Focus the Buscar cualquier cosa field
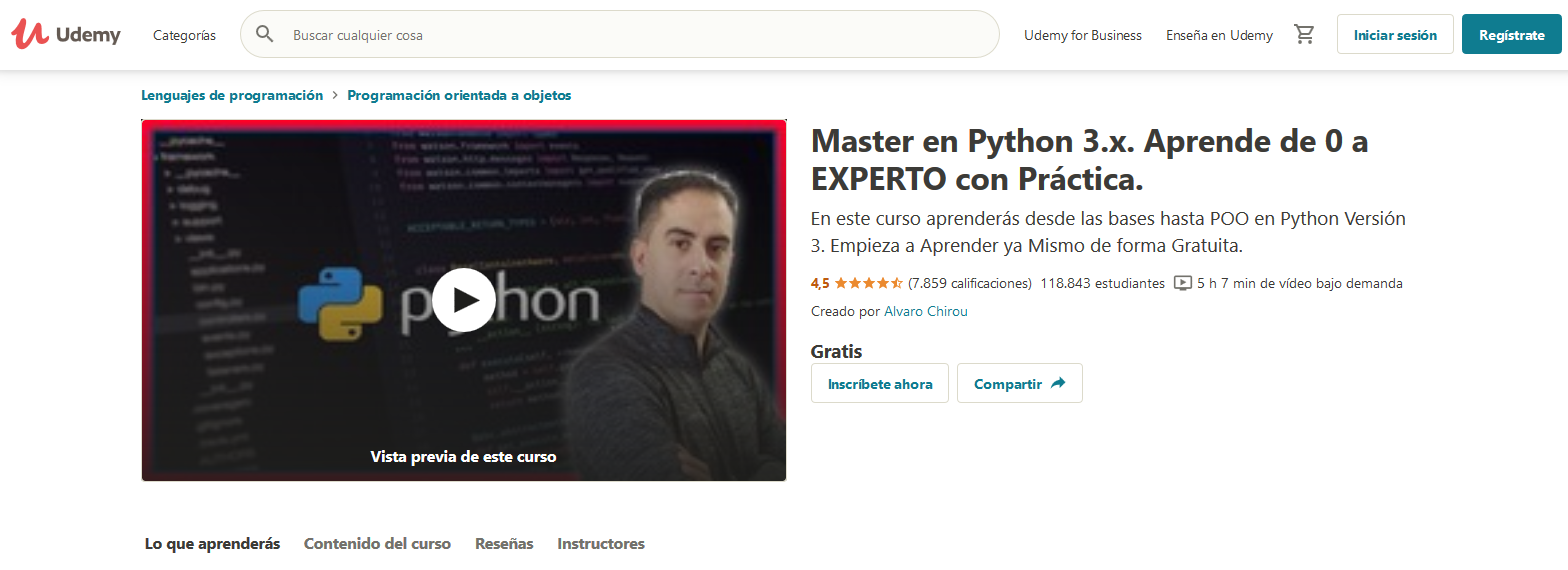This screenshot has width=1568, height=570. point(640,35)
